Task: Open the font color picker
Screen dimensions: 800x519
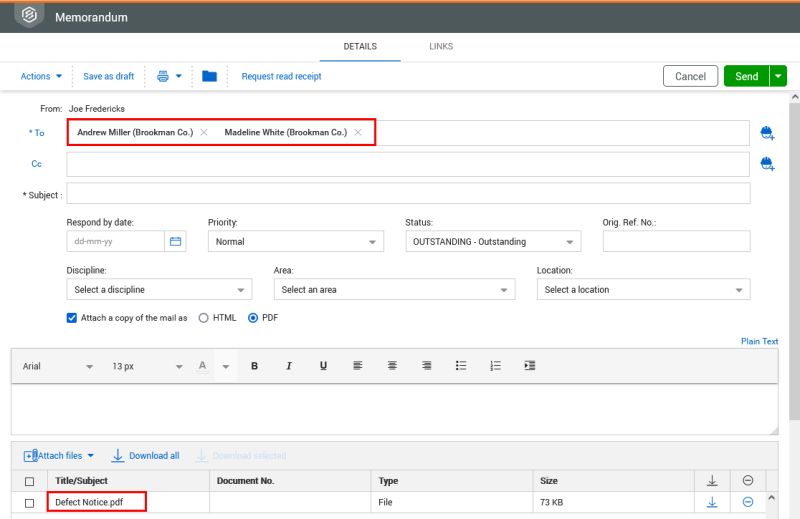Action: coord(203,366)
